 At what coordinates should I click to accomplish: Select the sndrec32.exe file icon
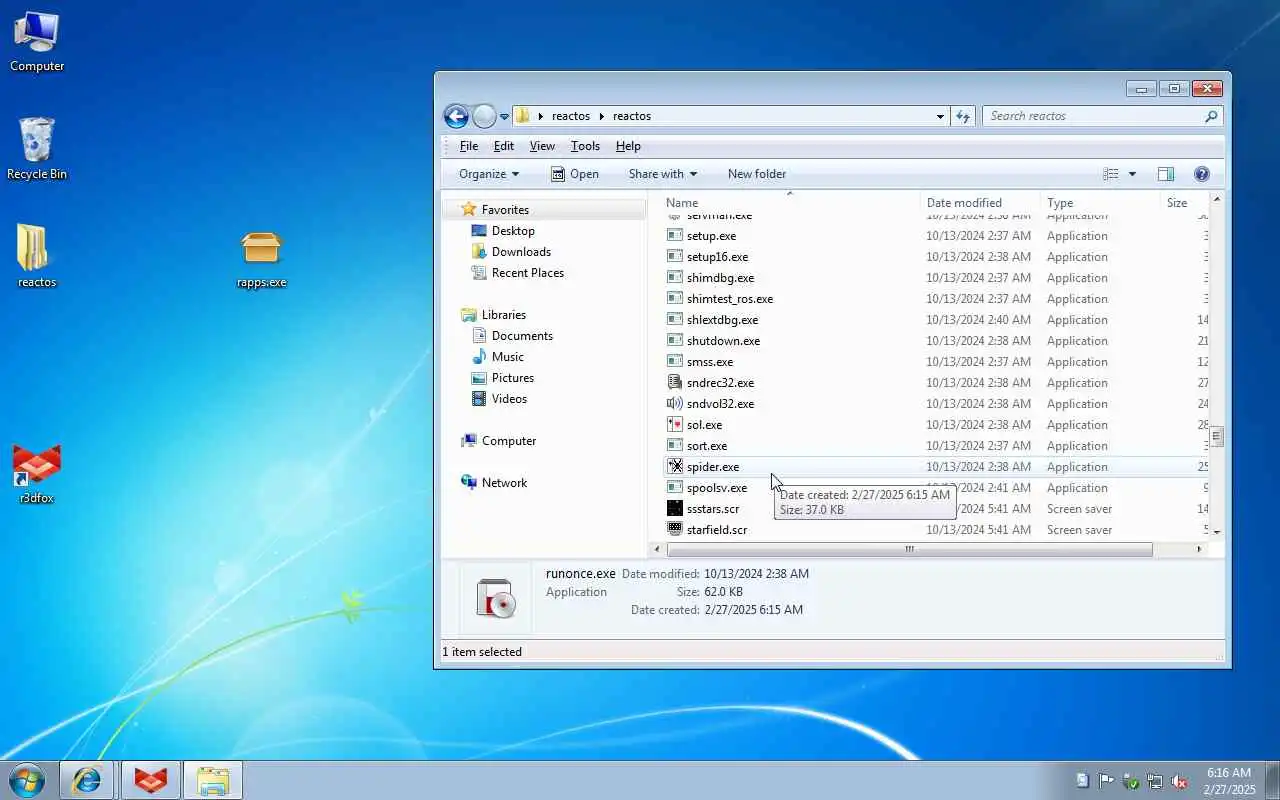[675, 383]
